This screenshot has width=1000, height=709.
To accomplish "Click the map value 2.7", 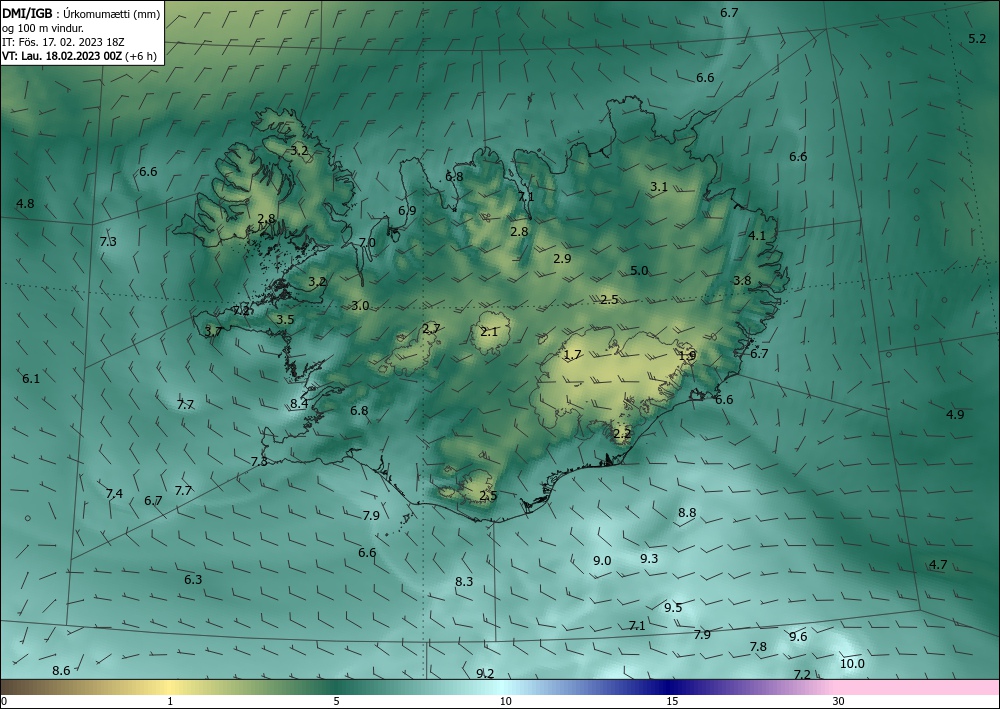I will [431, 329].
